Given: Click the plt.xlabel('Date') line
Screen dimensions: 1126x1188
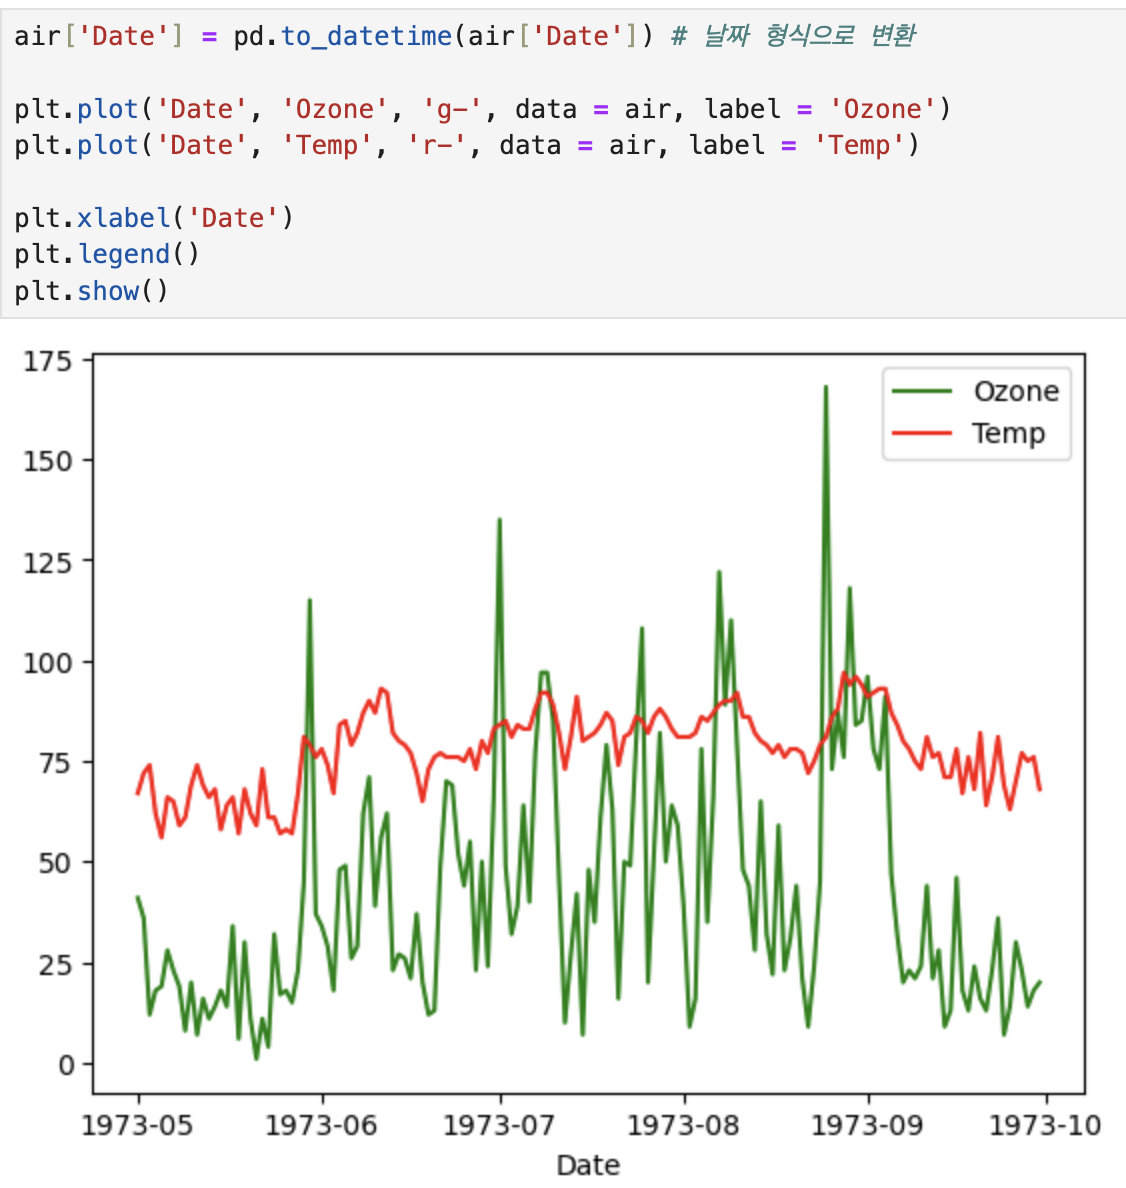Looking at the screenshot, I should 154,218.
